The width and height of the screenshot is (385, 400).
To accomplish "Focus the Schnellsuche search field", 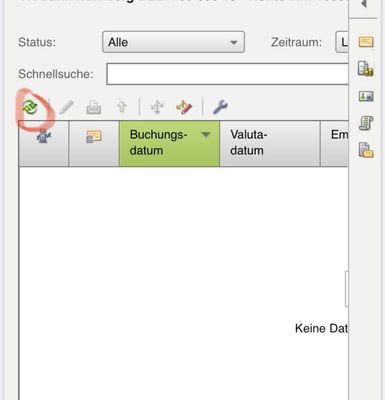I will point(227,74).
